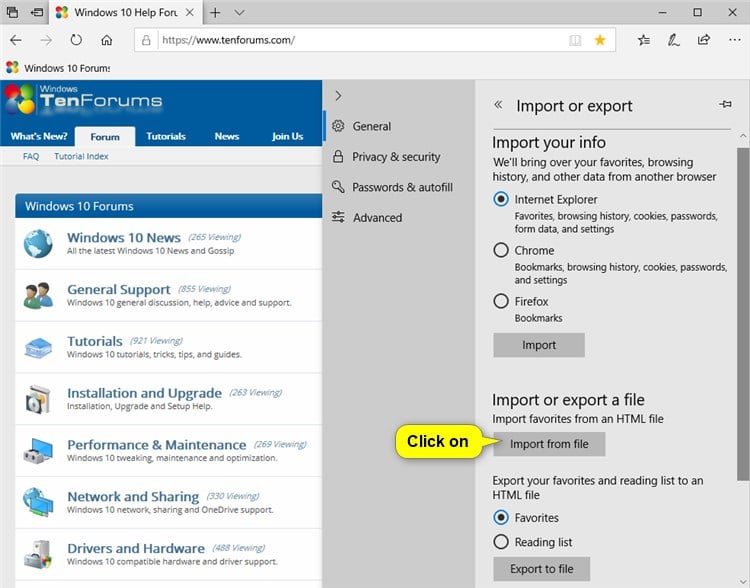
Task: Open the FAQ link
Action: click(31, 156)
